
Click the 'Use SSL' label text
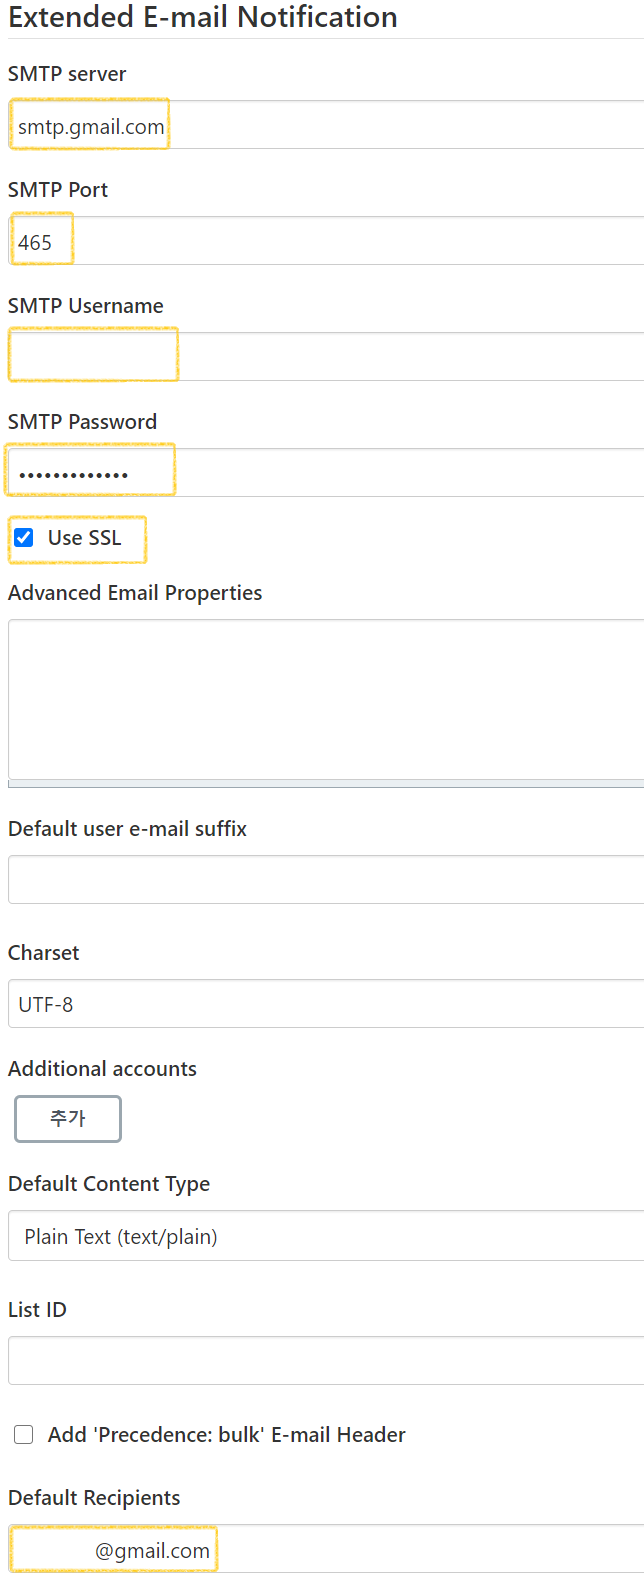click(85, 538)
